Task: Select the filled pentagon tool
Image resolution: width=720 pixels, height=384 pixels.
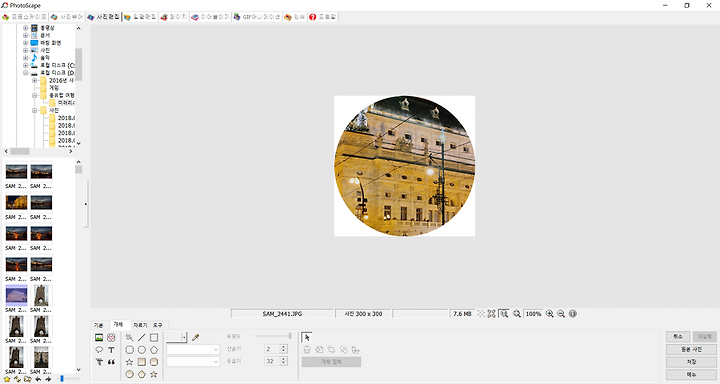Action: click(141, 374)
